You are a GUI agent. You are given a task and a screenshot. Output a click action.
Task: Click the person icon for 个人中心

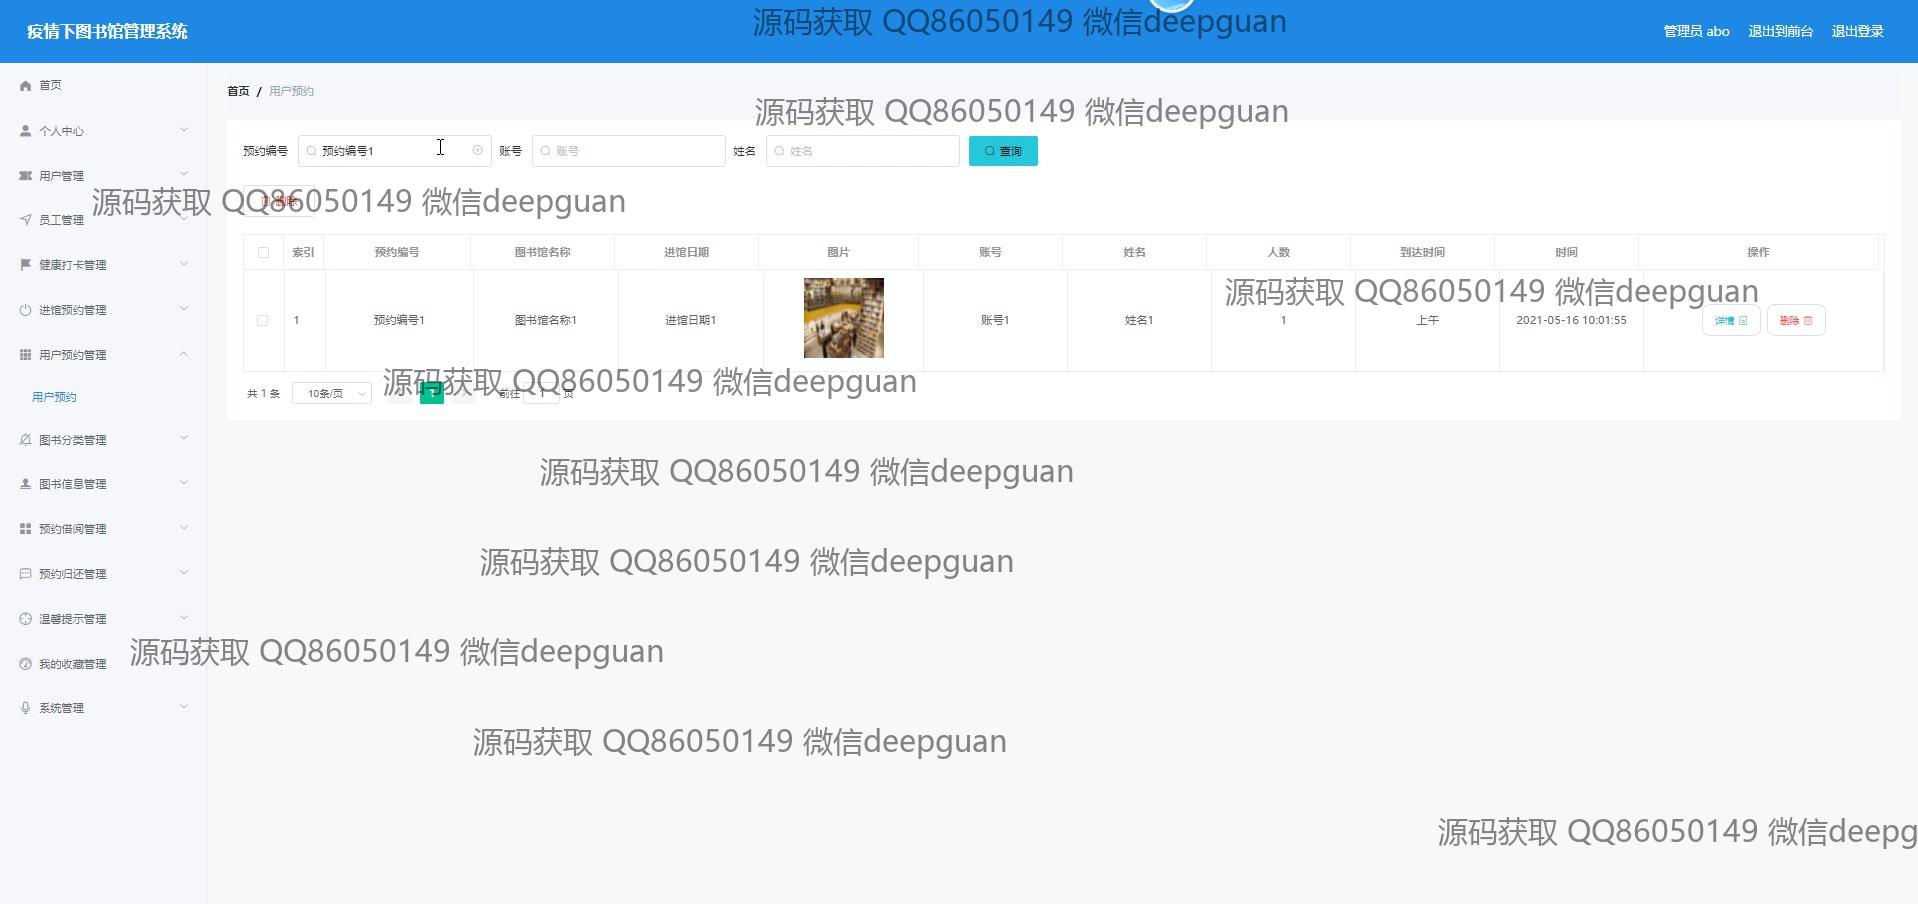pos(25,131)
